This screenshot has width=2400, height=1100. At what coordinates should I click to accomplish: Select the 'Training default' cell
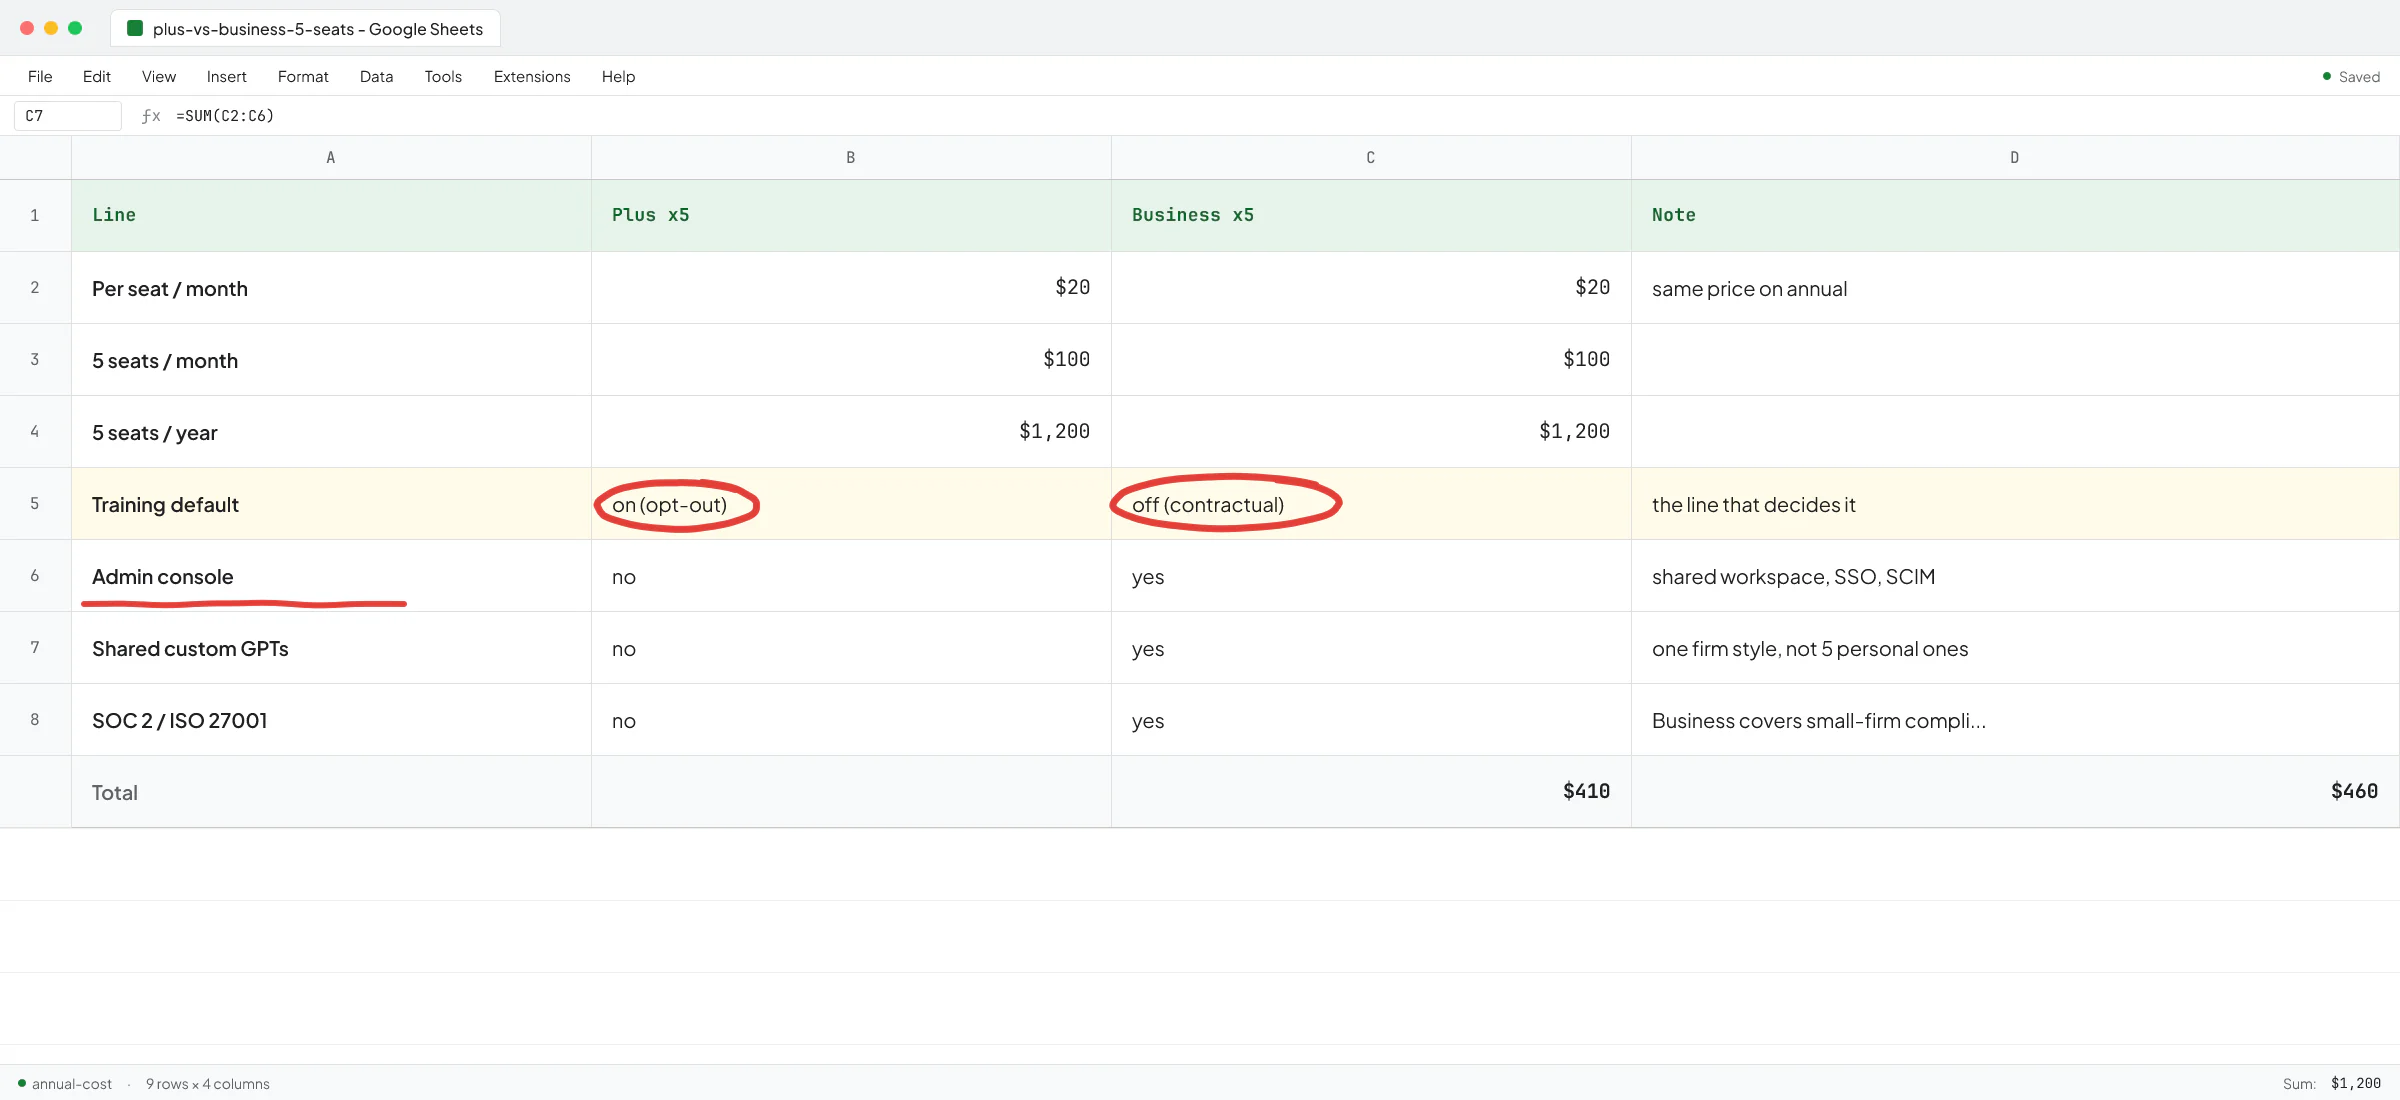(x=331, y=504)
